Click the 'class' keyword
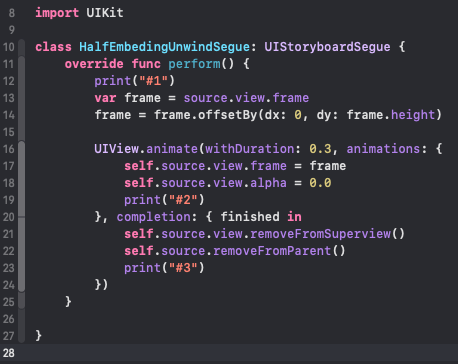The width and height of the screenshot is (458, 364). pos(53,47)
